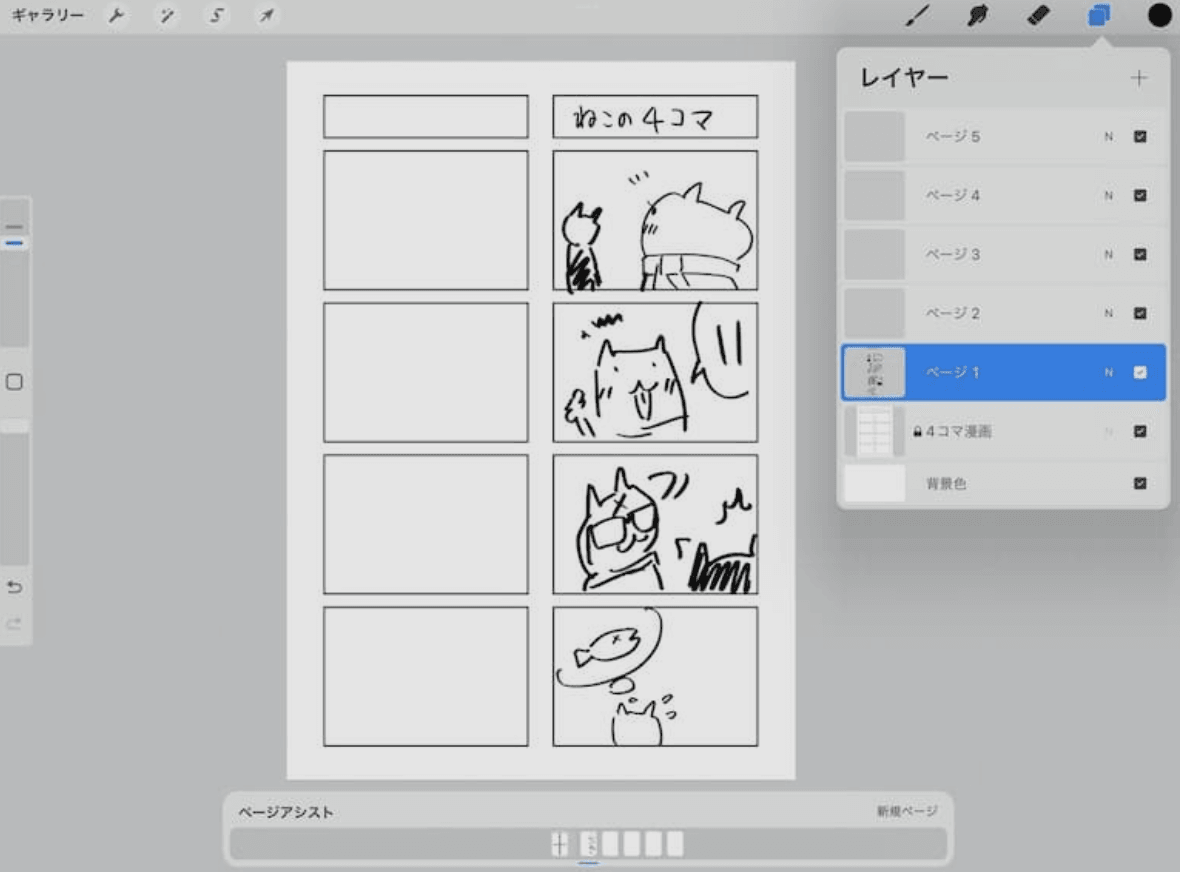The image size is (1180, 872).
Task: Disable visibility for layer ページ2
Action: click(x=1139, y=313)
